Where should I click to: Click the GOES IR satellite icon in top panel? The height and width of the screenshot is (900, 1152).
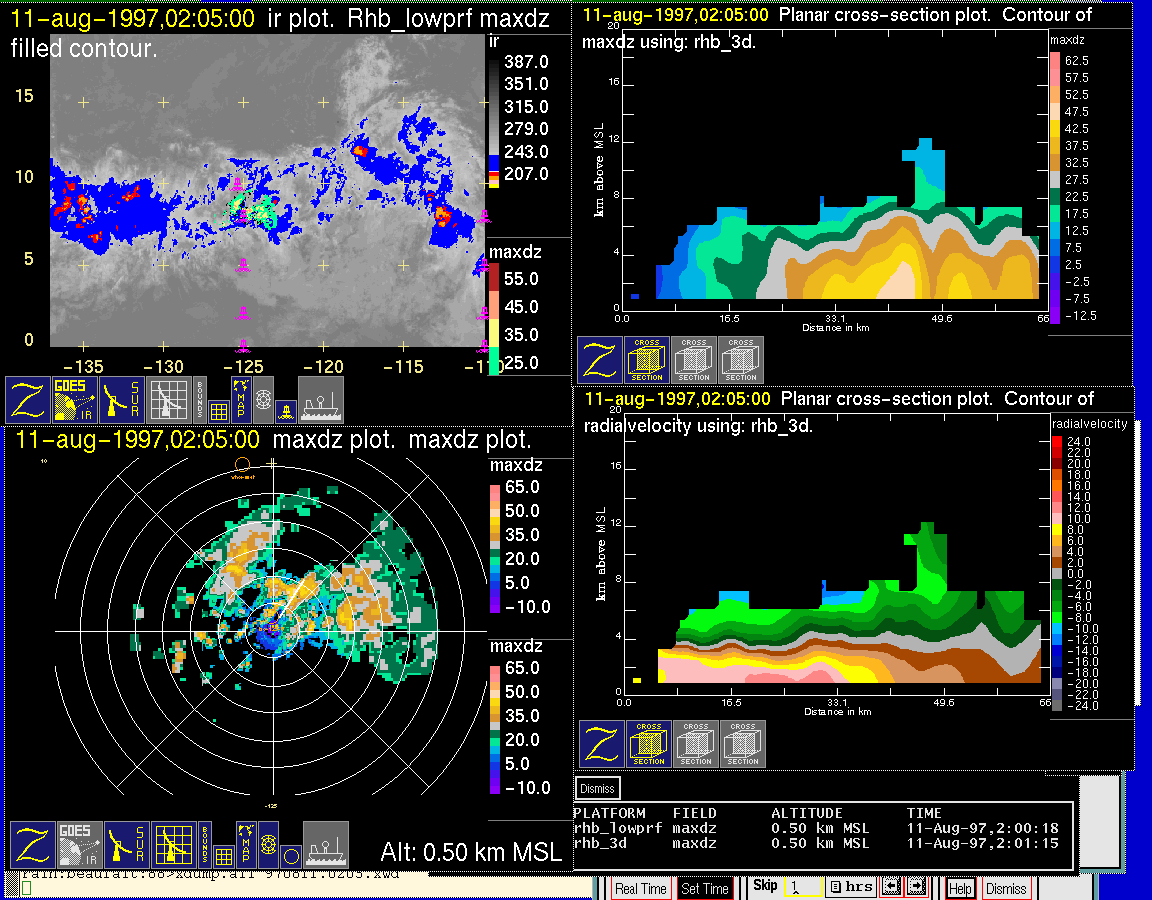pyautogui.click(x=75, y=399)
